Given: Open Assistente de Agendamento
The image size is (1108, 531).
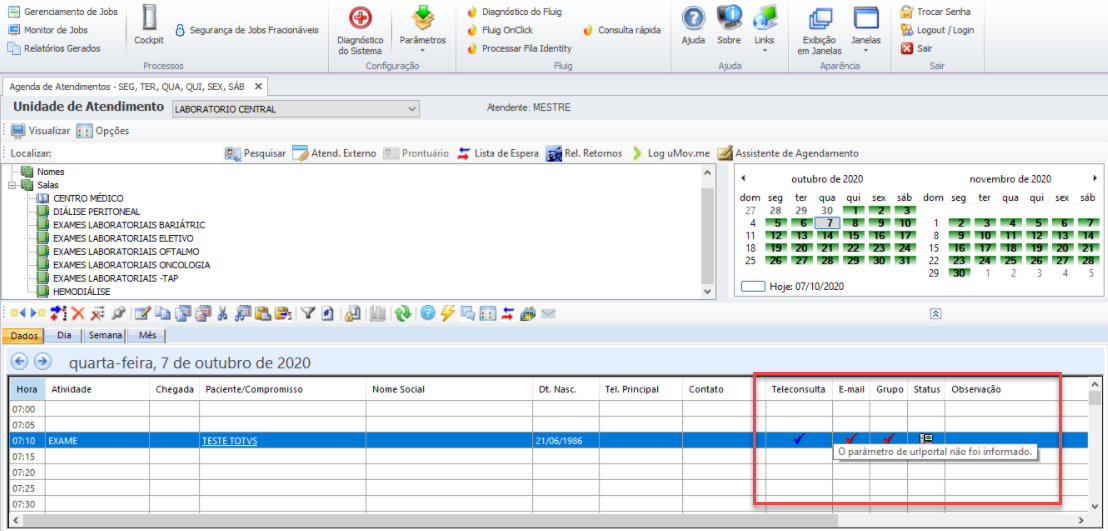Looking at the screenshot, I should pos(788,153).
